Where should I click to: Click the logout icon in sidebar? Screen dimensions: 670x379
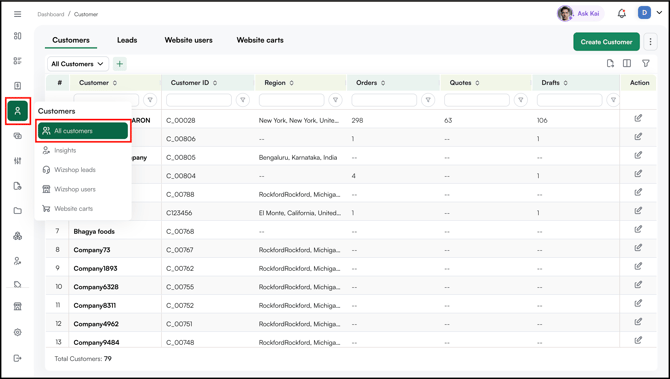pyautogui.click(x=18, y=358)
